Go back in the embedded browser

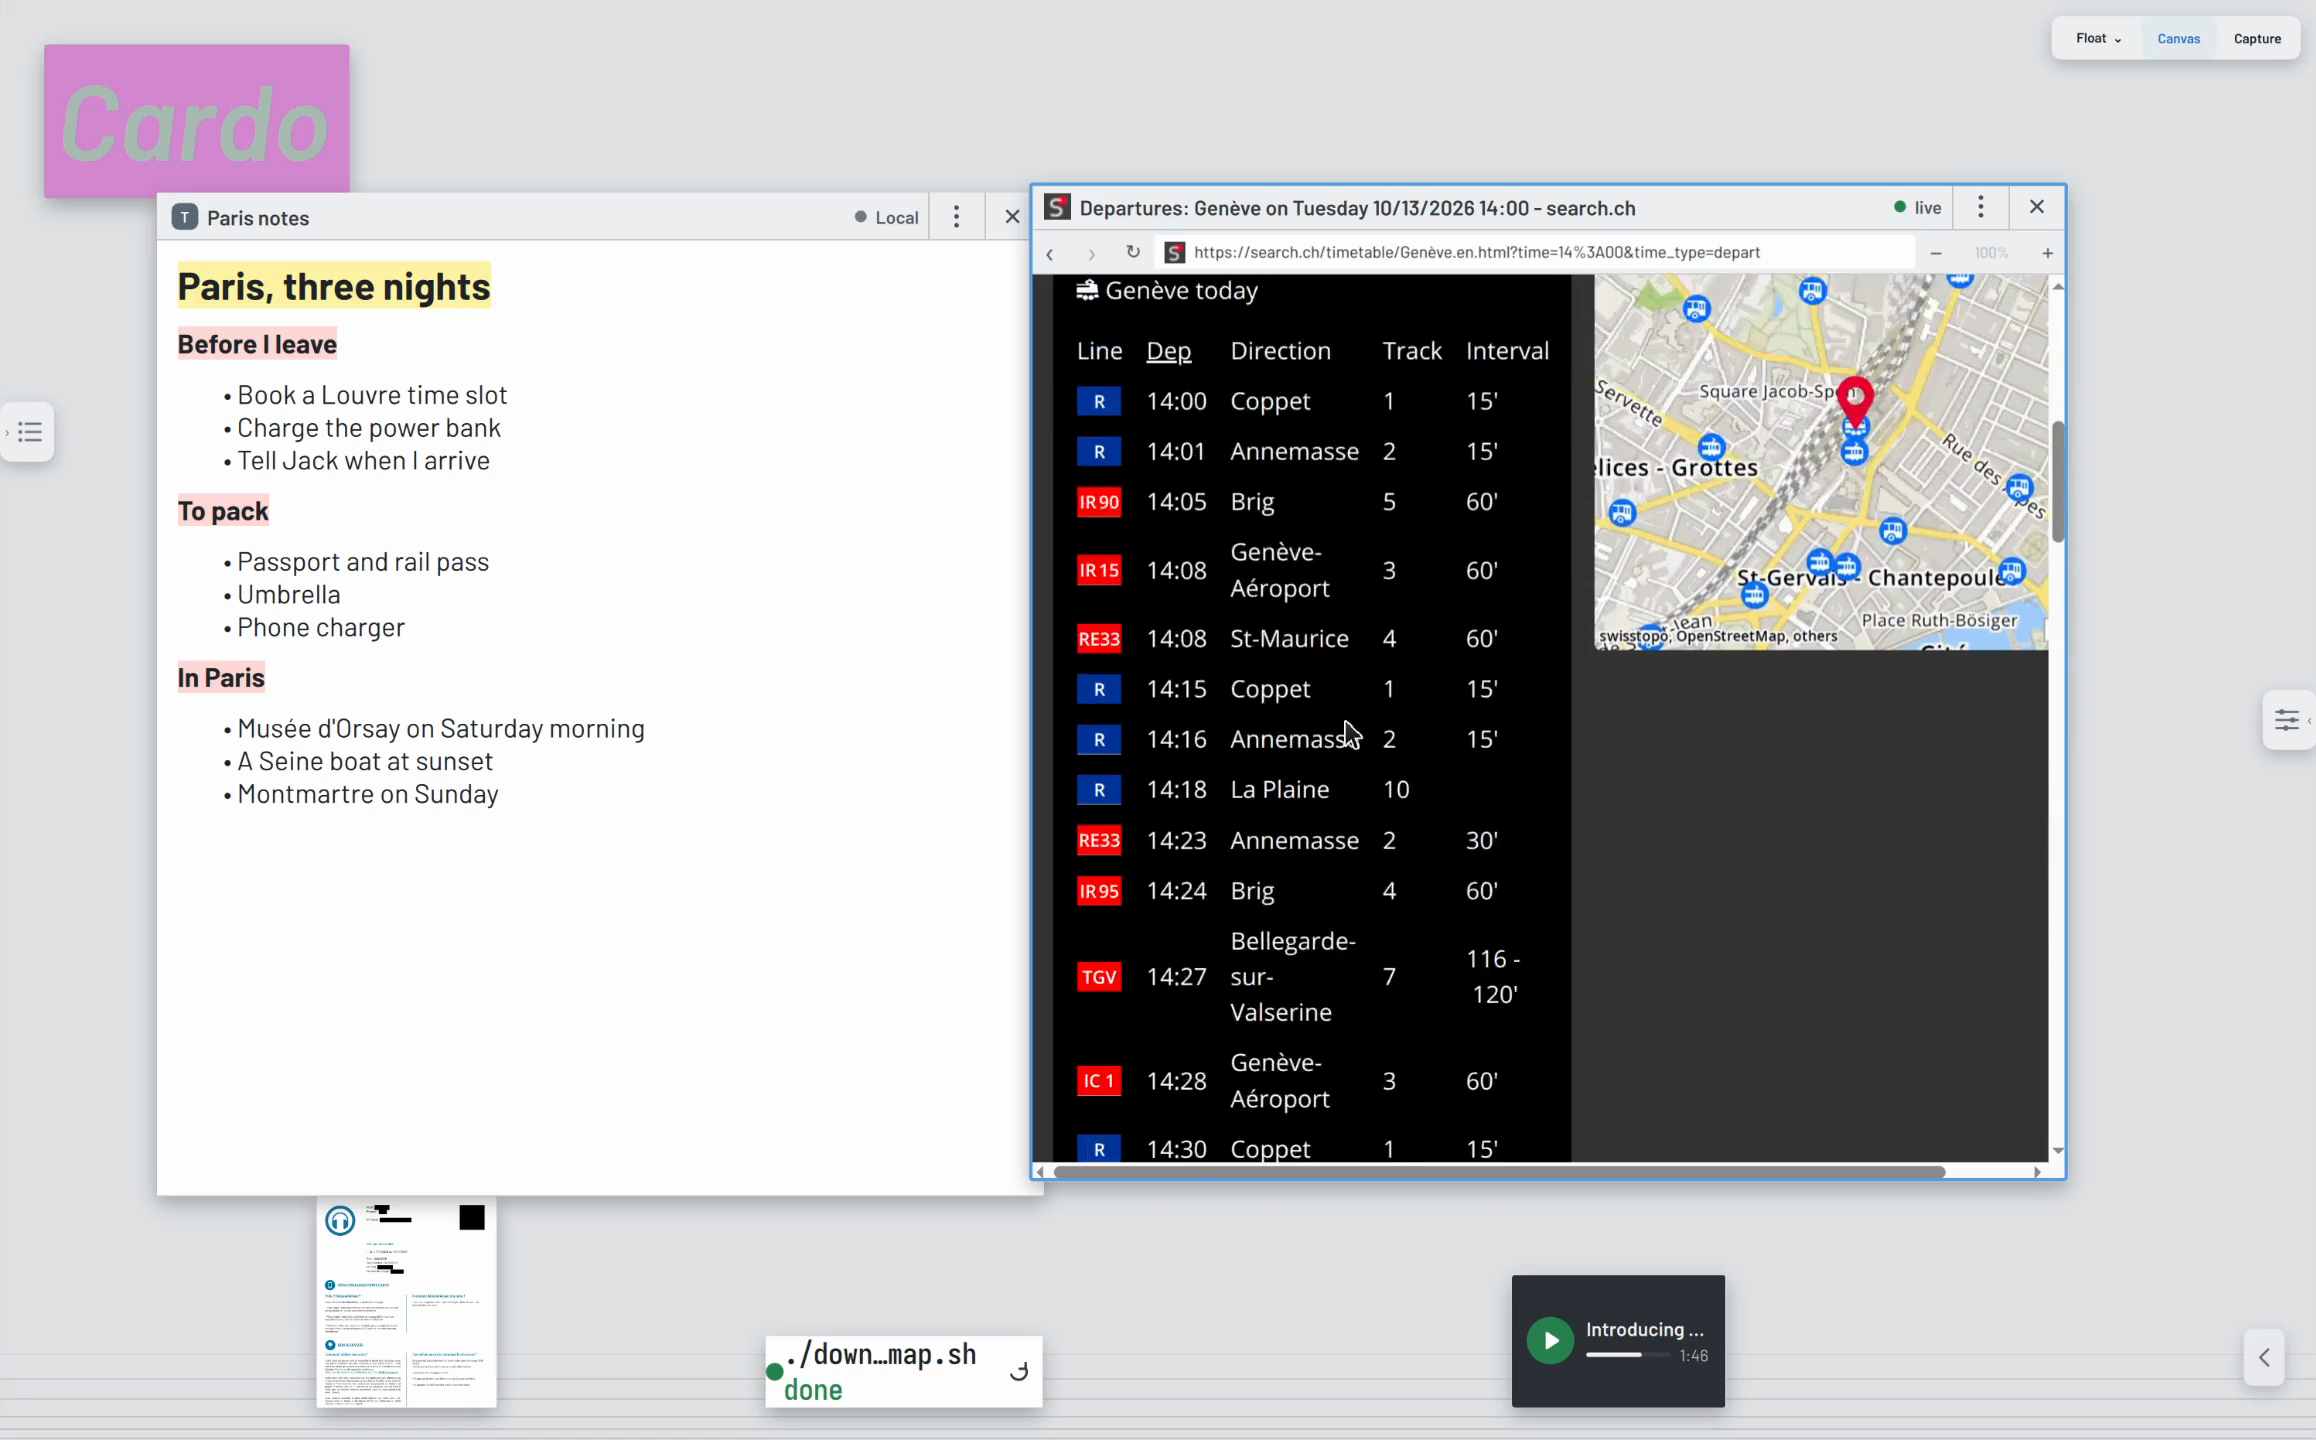(x=1050, y=253)
